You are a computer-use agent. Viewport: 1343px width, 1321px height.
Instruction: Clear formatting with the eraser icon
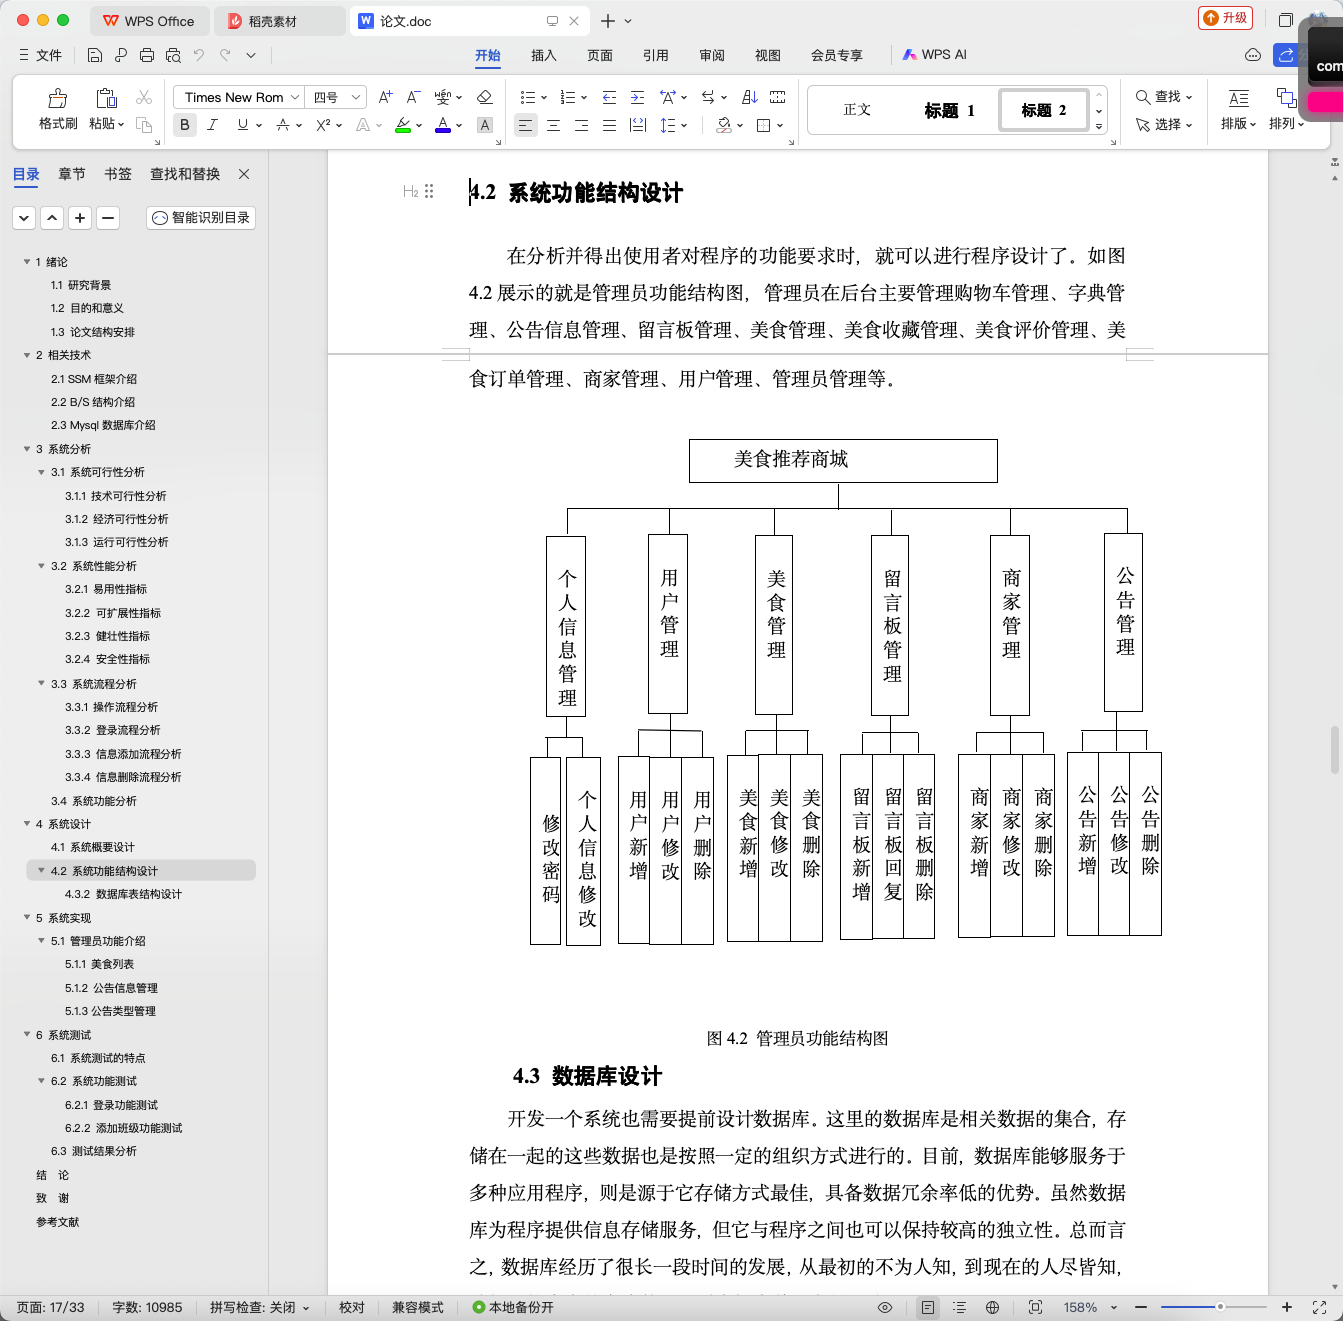click(x=484, y=97)
